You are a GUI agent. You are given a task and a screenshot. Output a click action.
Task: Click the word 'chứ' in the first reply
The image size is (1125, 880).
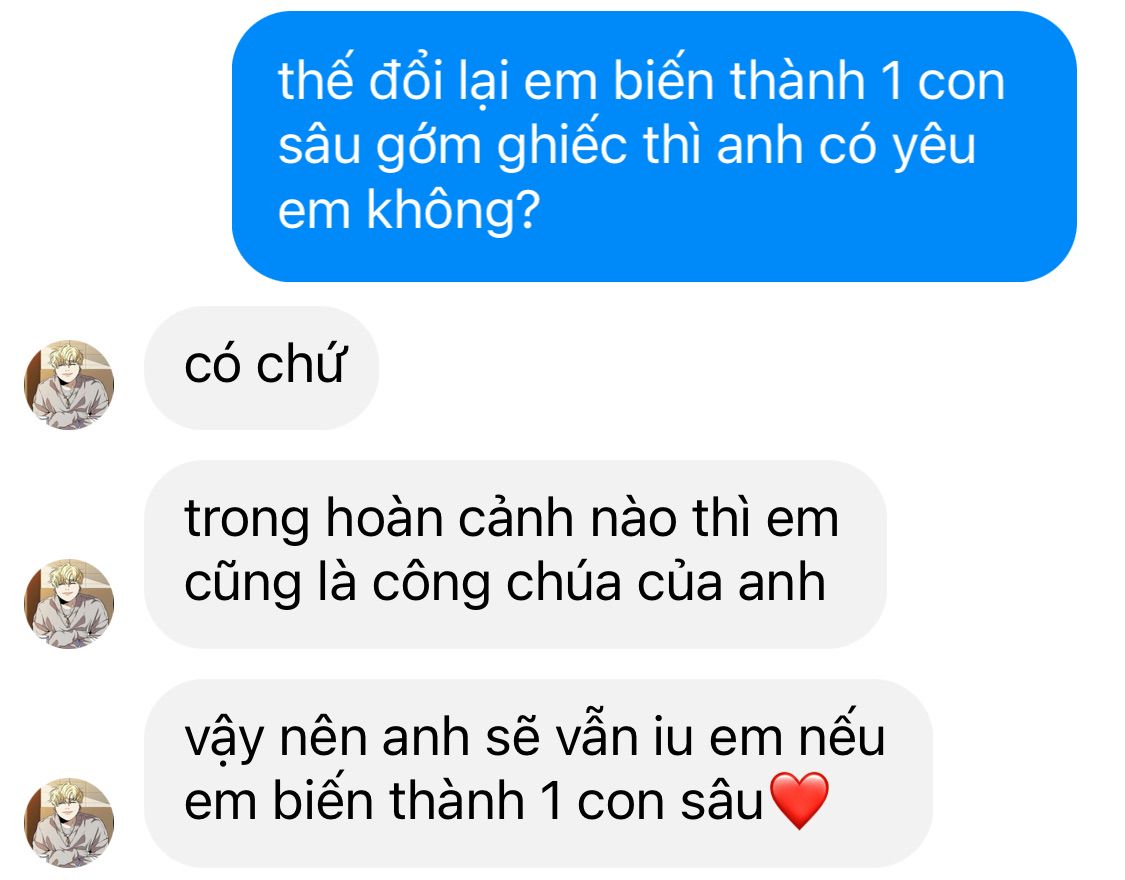pyautogui.click(x=301, y=364)
